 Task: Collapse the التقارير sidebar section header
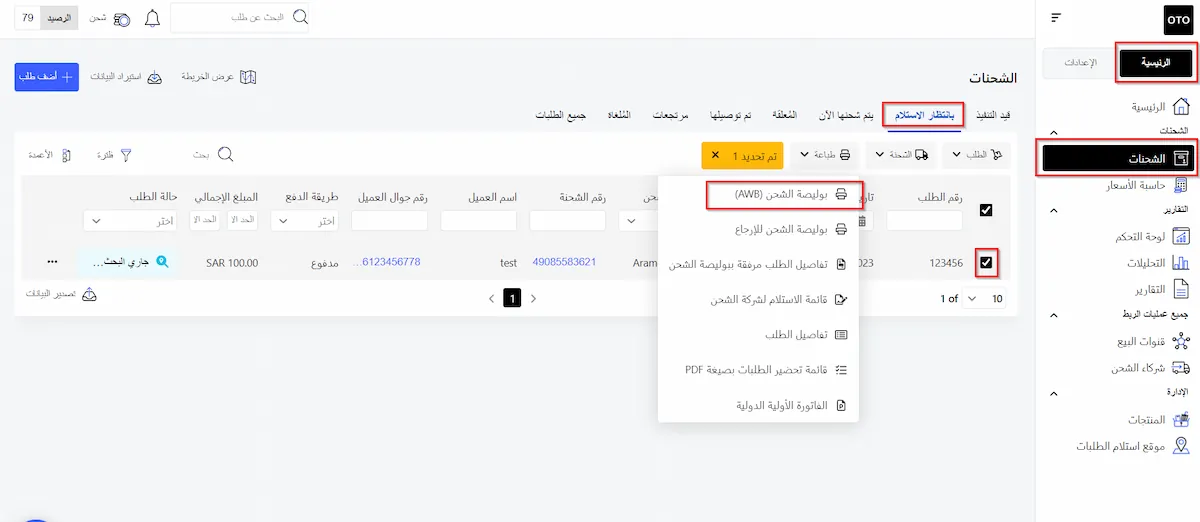[1054, 211]
